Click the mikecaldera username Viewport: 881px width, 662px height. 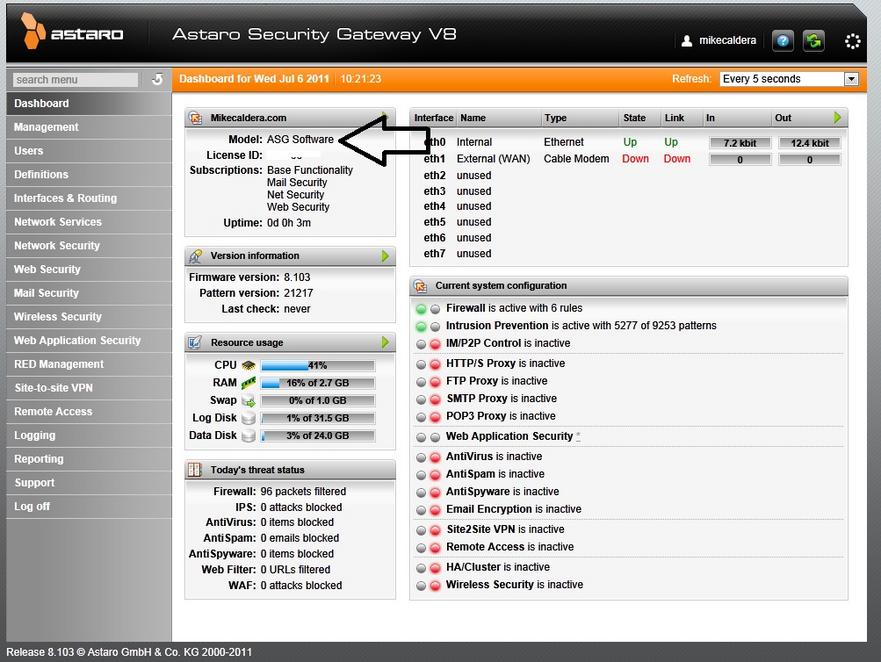[x=728, y=40]
